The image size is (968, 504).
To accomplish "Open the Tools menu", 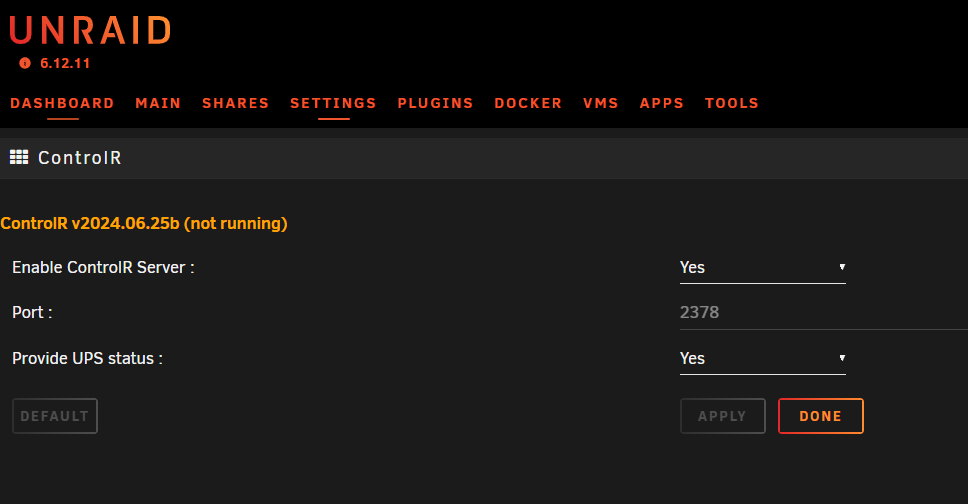I will [x=732, y=103].
